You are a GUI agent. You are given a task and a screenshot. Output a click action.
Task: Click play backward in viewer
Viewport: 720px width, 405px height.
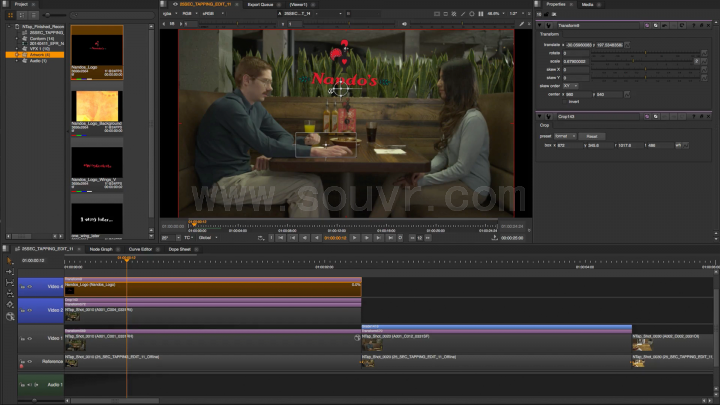pos(317,238)
